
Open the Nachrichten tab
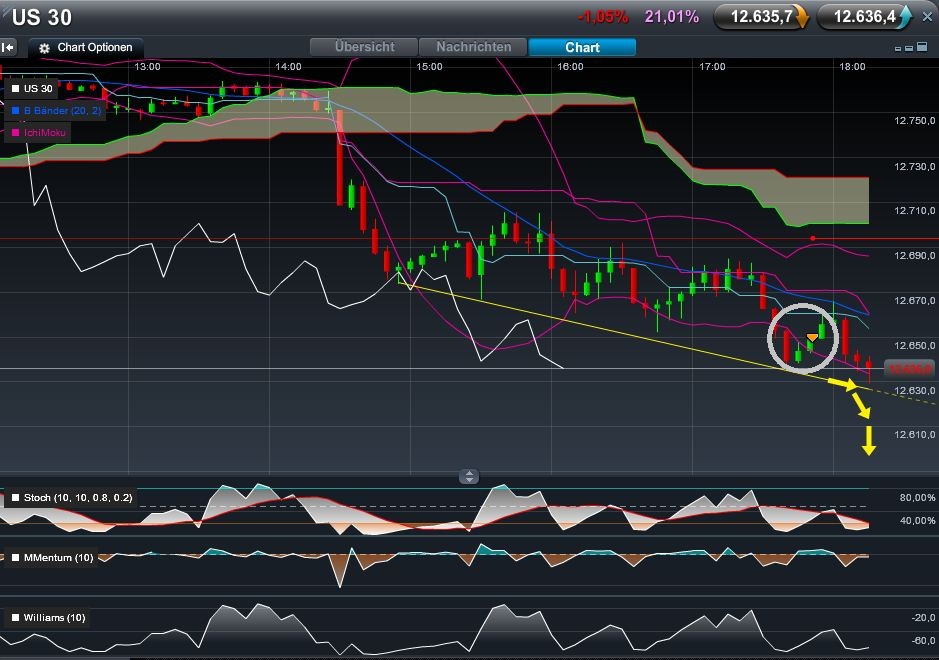click(473, 47)
